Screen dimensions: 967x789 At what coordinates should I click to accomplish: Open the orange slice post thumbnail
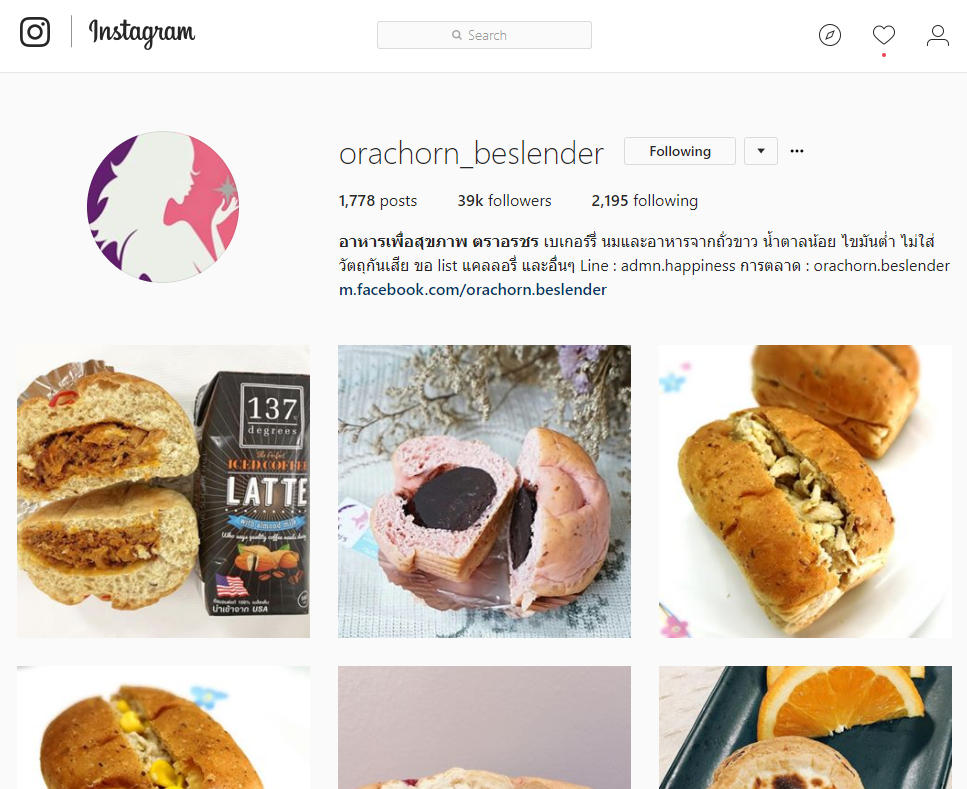805,727
